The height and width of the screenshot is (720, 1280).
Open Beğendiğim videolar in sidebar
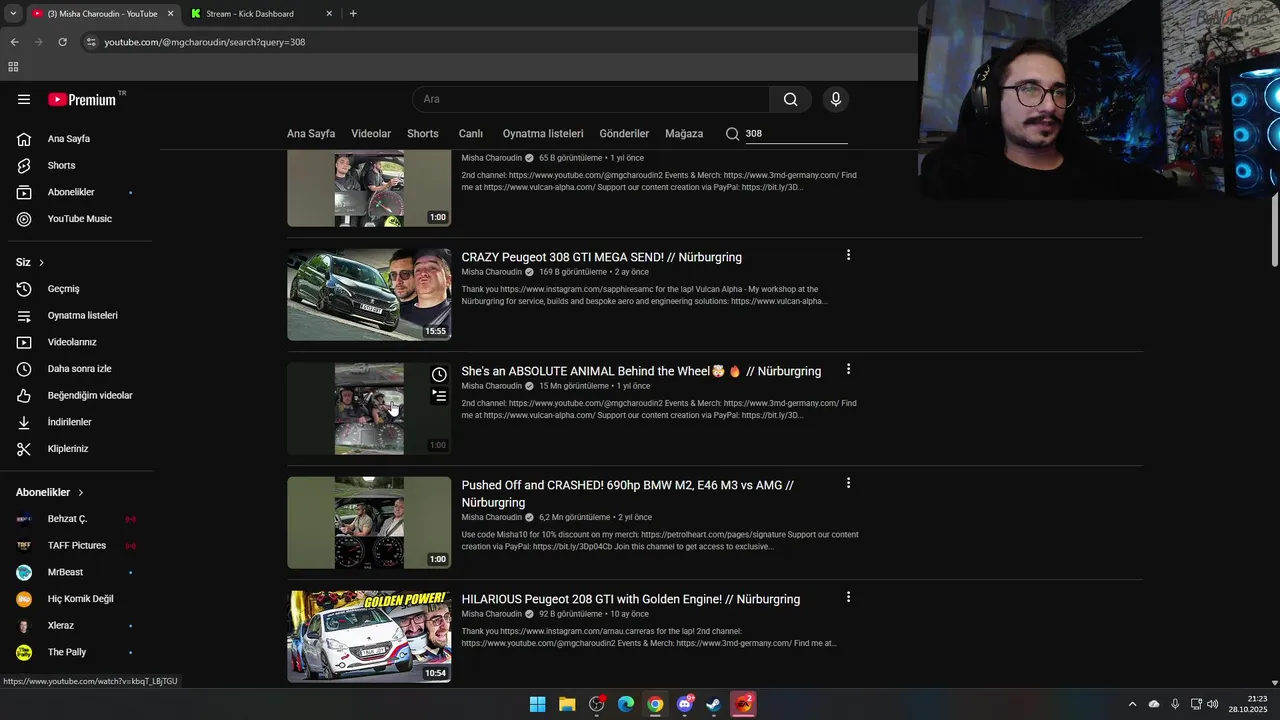tap(90, 395)
